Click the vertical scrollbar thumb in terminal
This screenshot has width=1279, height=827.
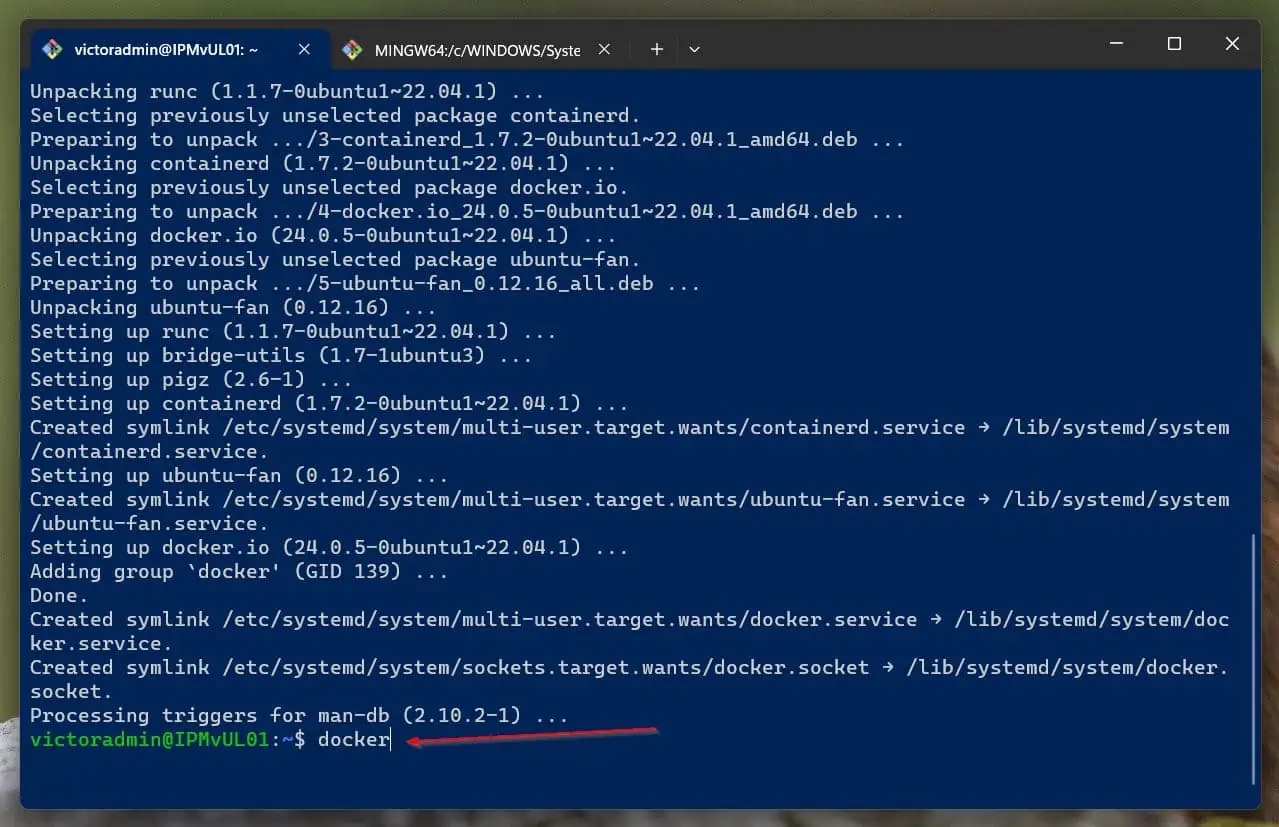[x=1254, y=659]
